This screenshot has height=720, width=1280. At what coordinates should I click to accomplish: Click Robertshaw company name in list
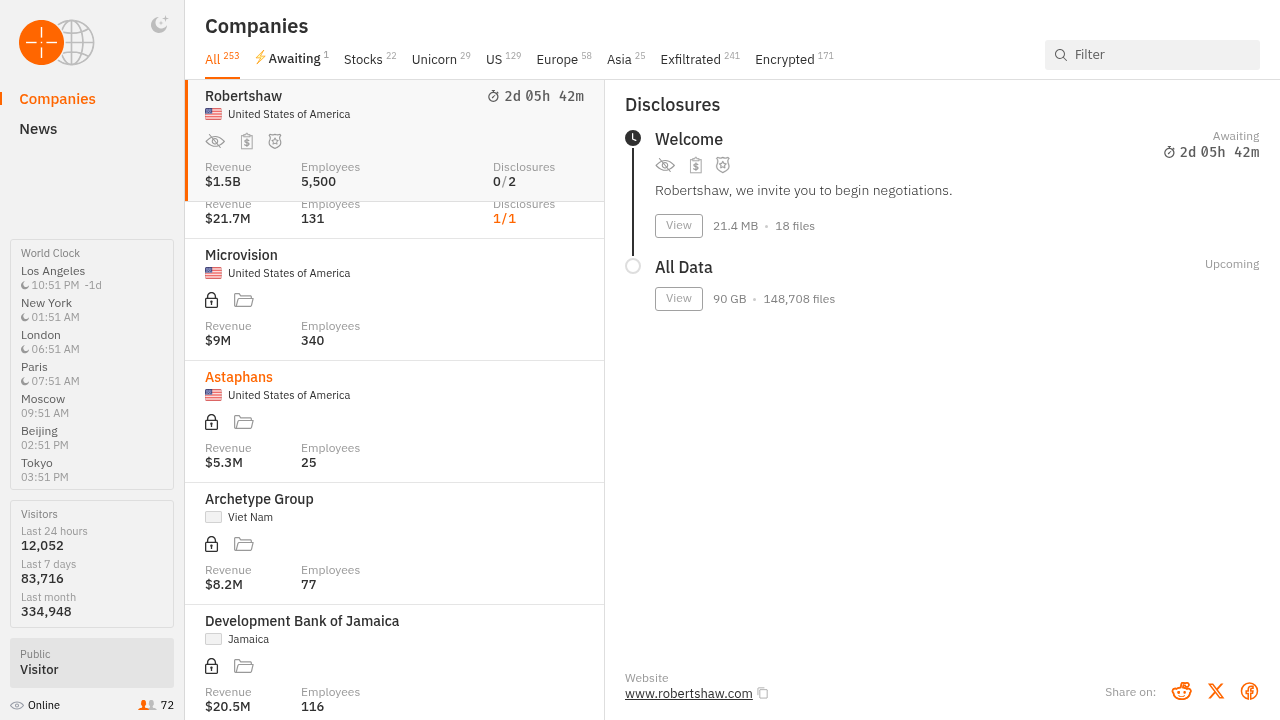click(243, 96)
